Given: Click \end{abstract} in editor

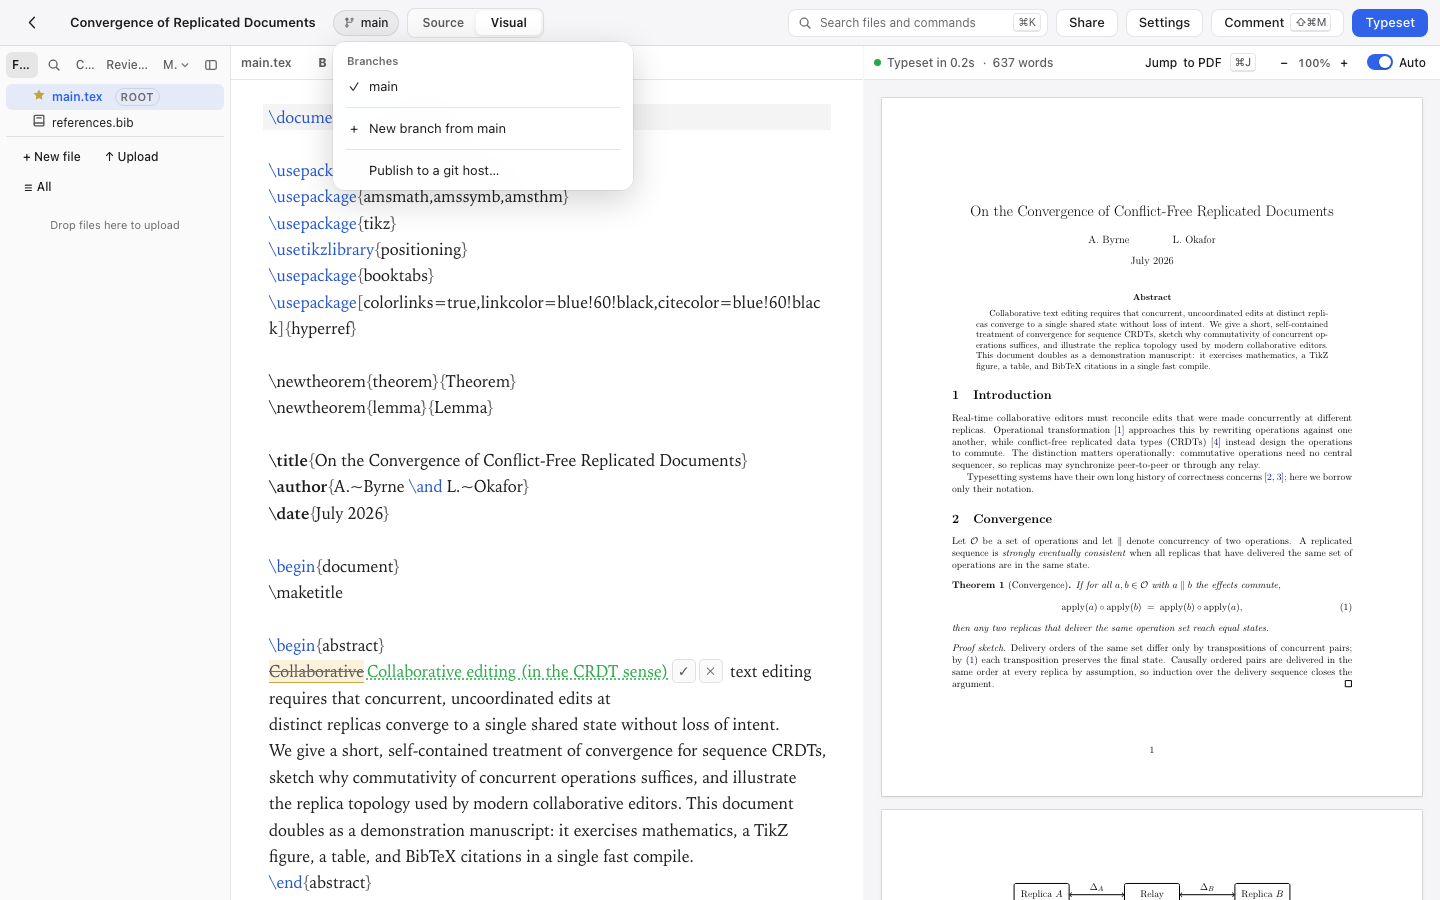Looking at the screenshot, I should click(x=320, y=882).
